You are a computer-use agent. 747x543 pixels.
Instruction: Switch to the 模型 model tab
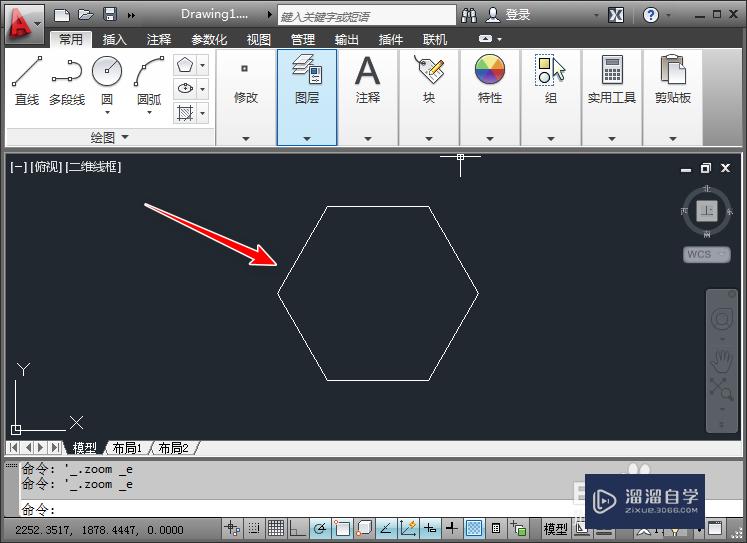(x=84, y=448)
